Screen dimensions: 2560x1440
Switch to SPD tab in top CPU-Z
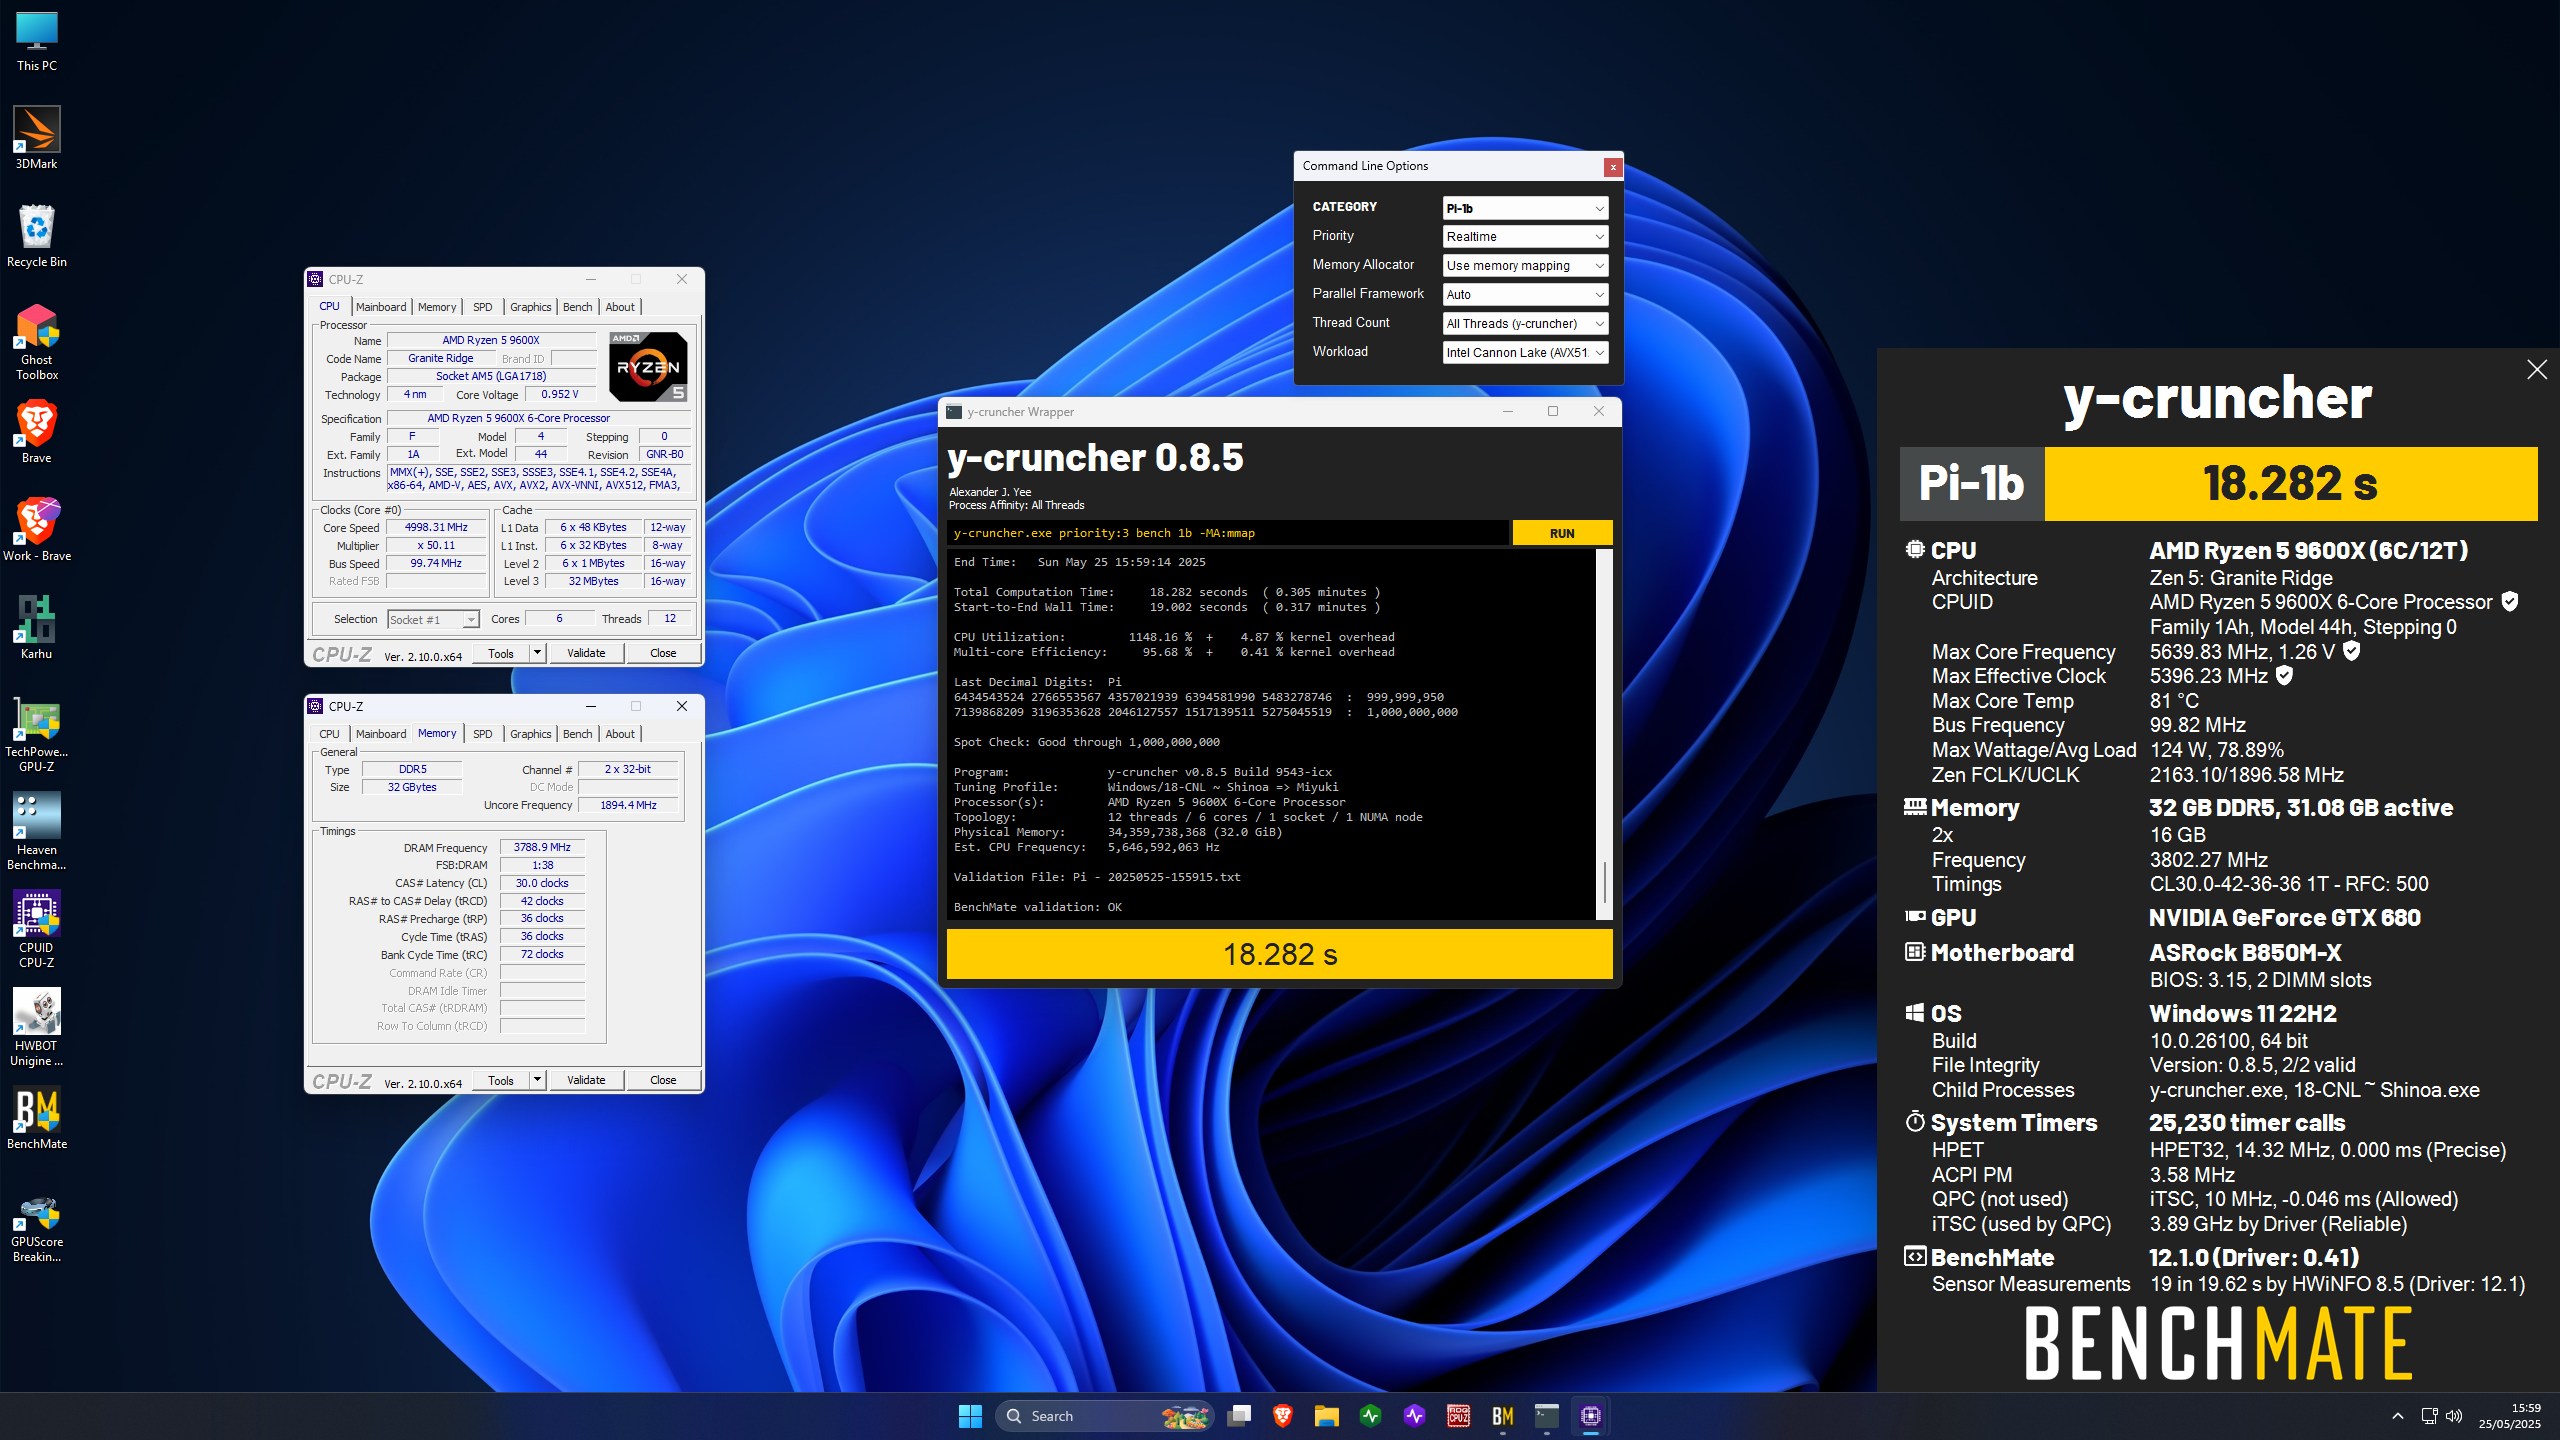tap(483, 307)
